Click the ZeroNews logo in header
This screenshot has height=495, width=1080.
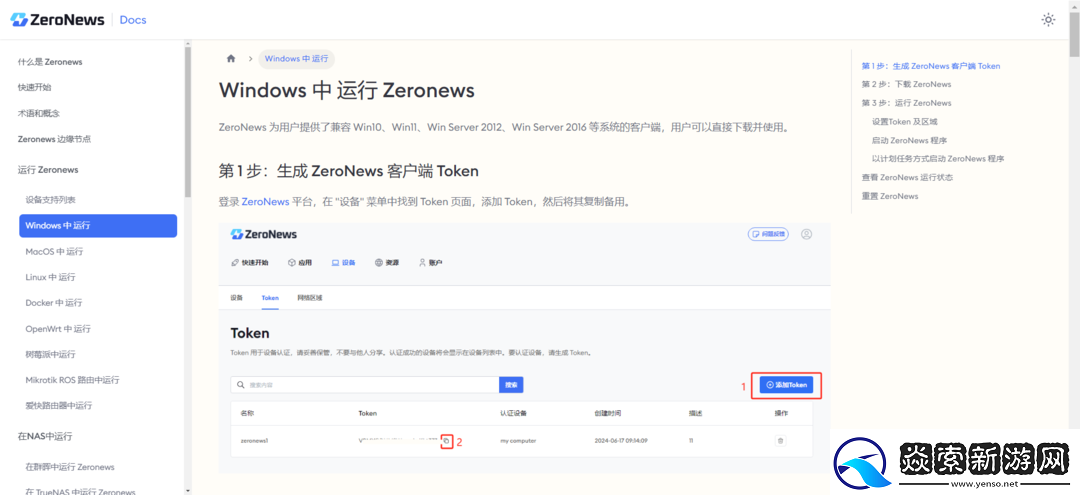coord(55,19)
